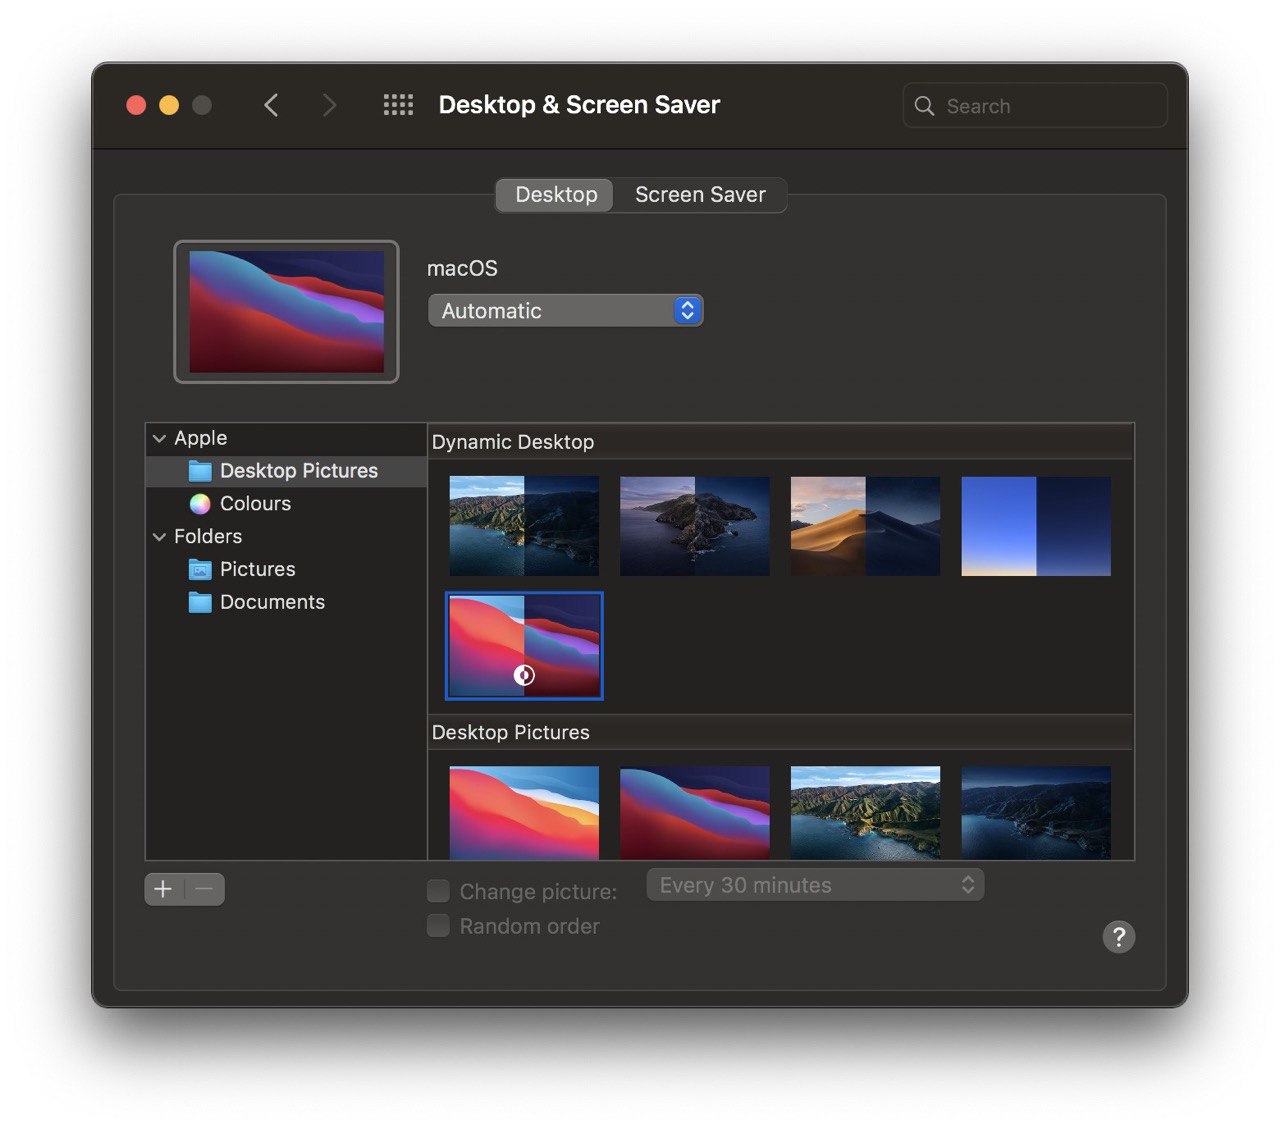This screenshot has height=1129, width=1280.
Task: Enable the Random order checkbox
Action: tap(438, 926)
